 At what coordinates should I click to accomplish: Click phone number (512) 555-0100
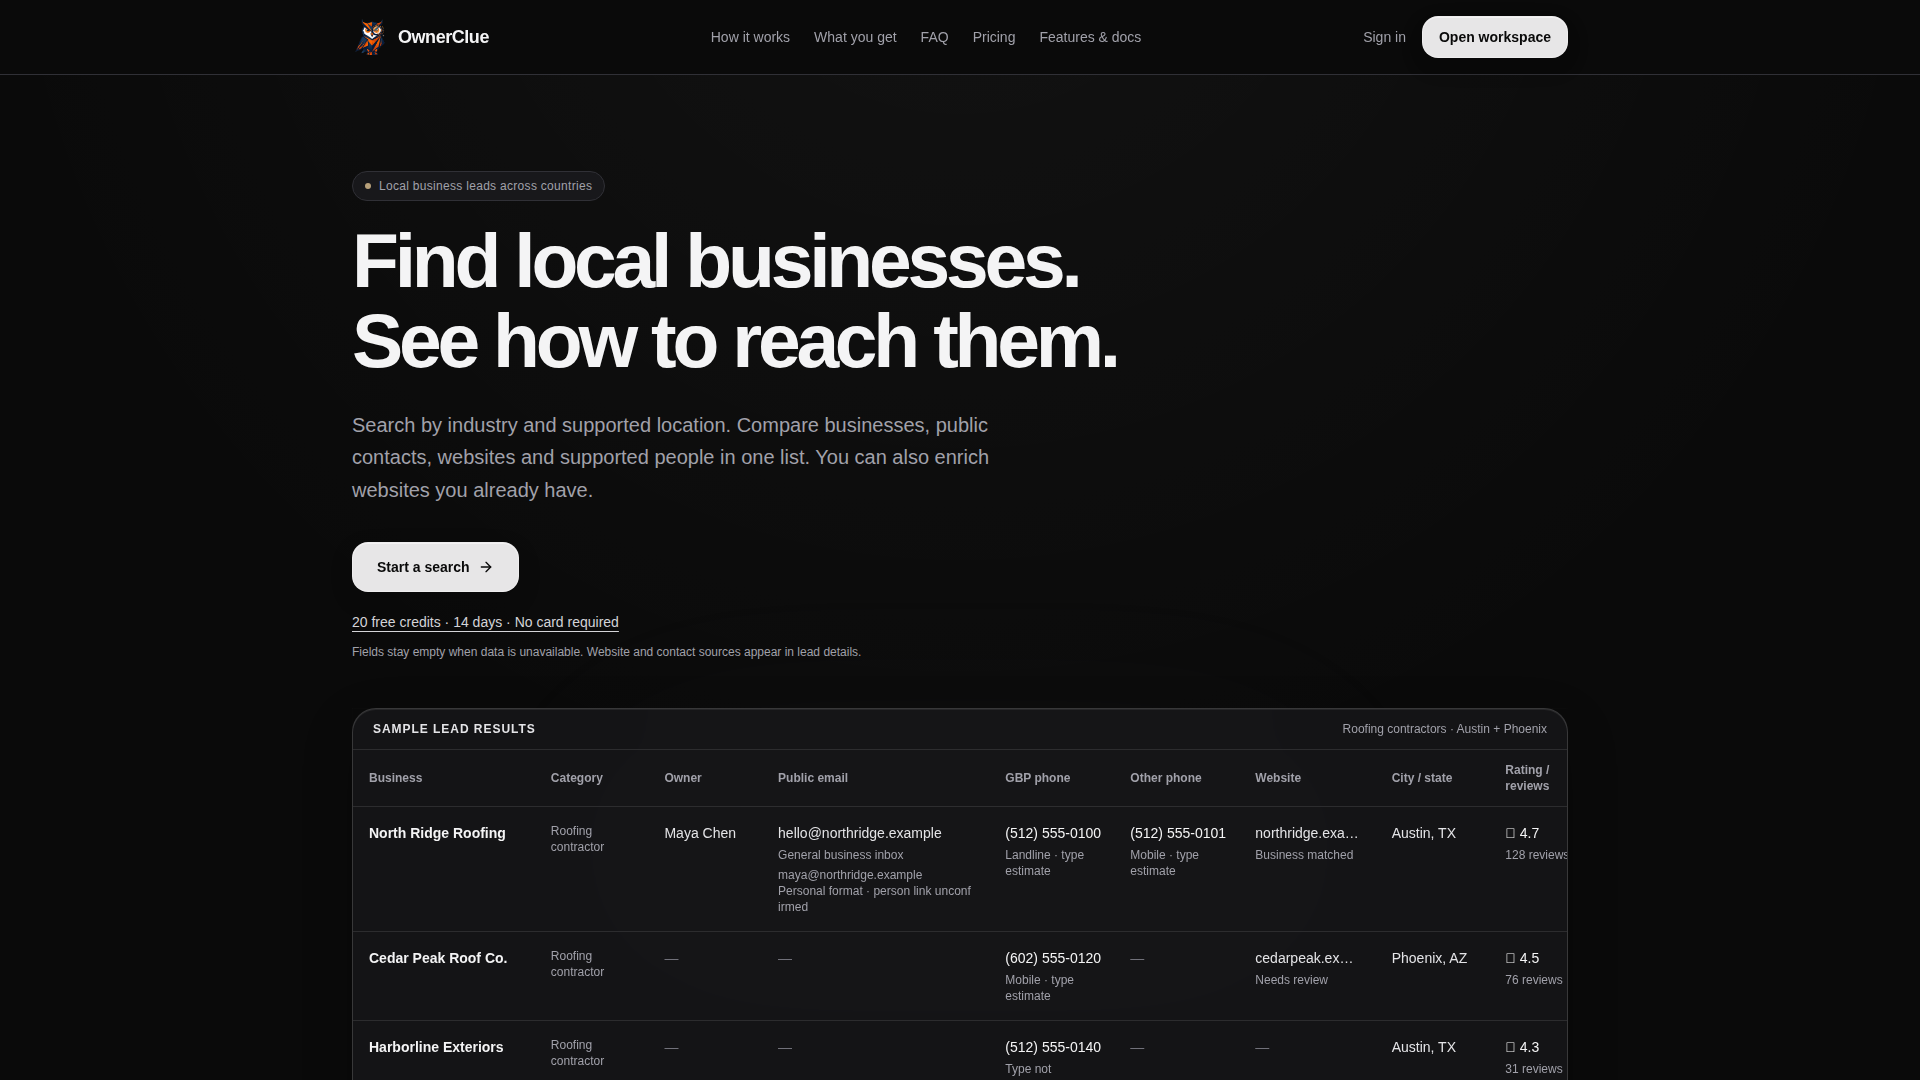(1053, 833)
